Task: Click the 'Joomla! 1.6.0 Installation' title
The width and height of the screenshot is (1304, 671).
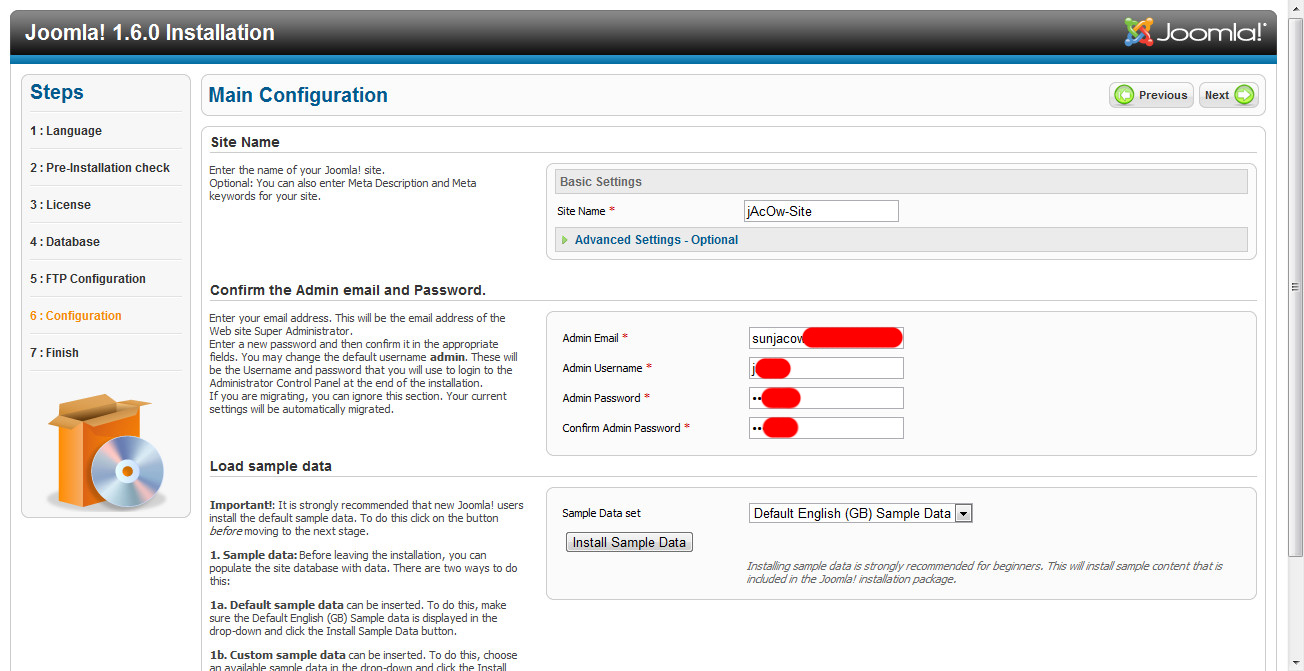Action: pos(150,33)
